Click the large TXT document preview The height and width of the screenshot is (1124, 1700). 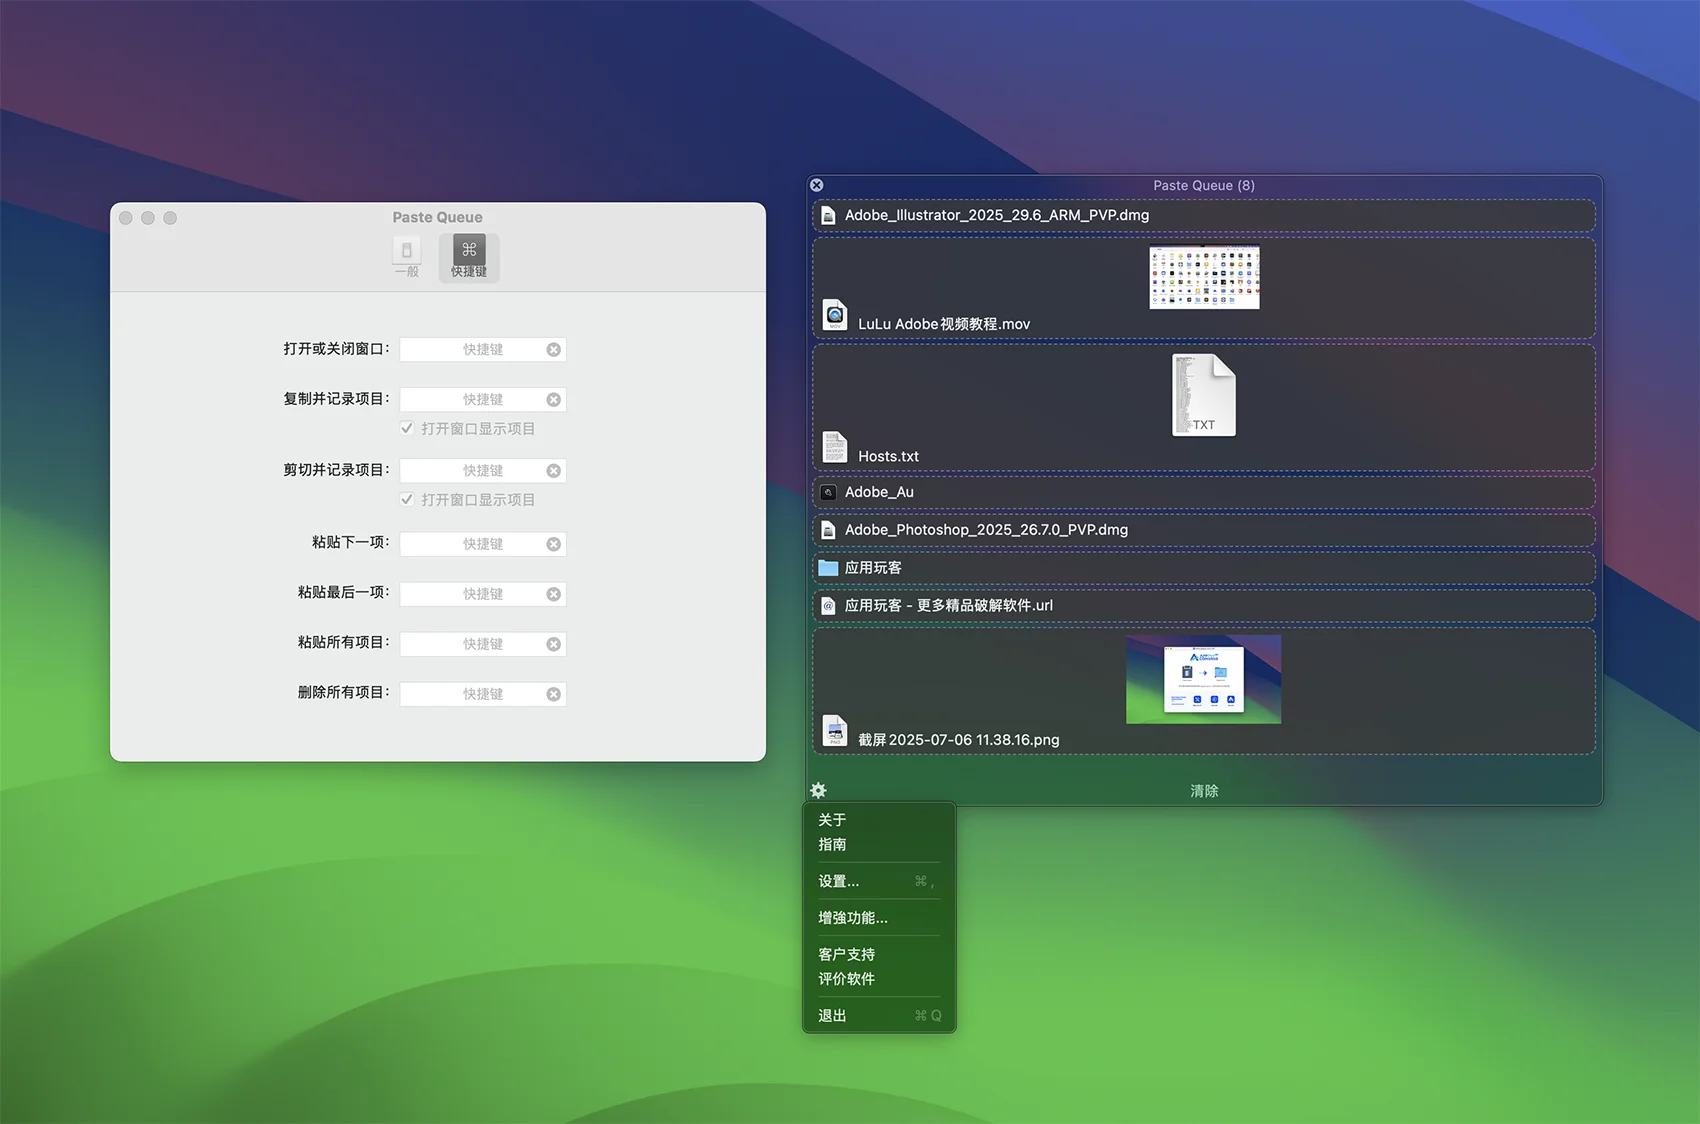point(1204,395)
